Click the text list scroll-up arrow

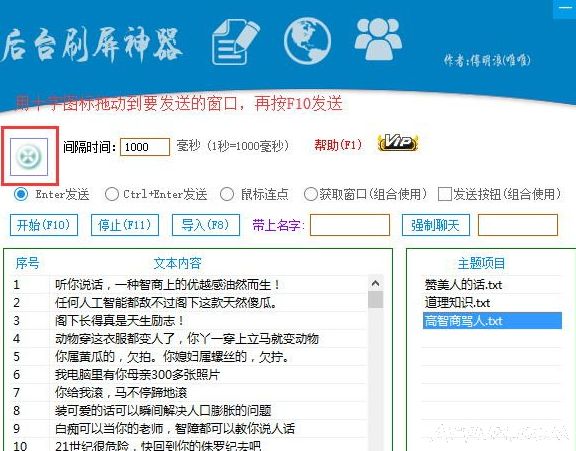(x=375, y=283)
